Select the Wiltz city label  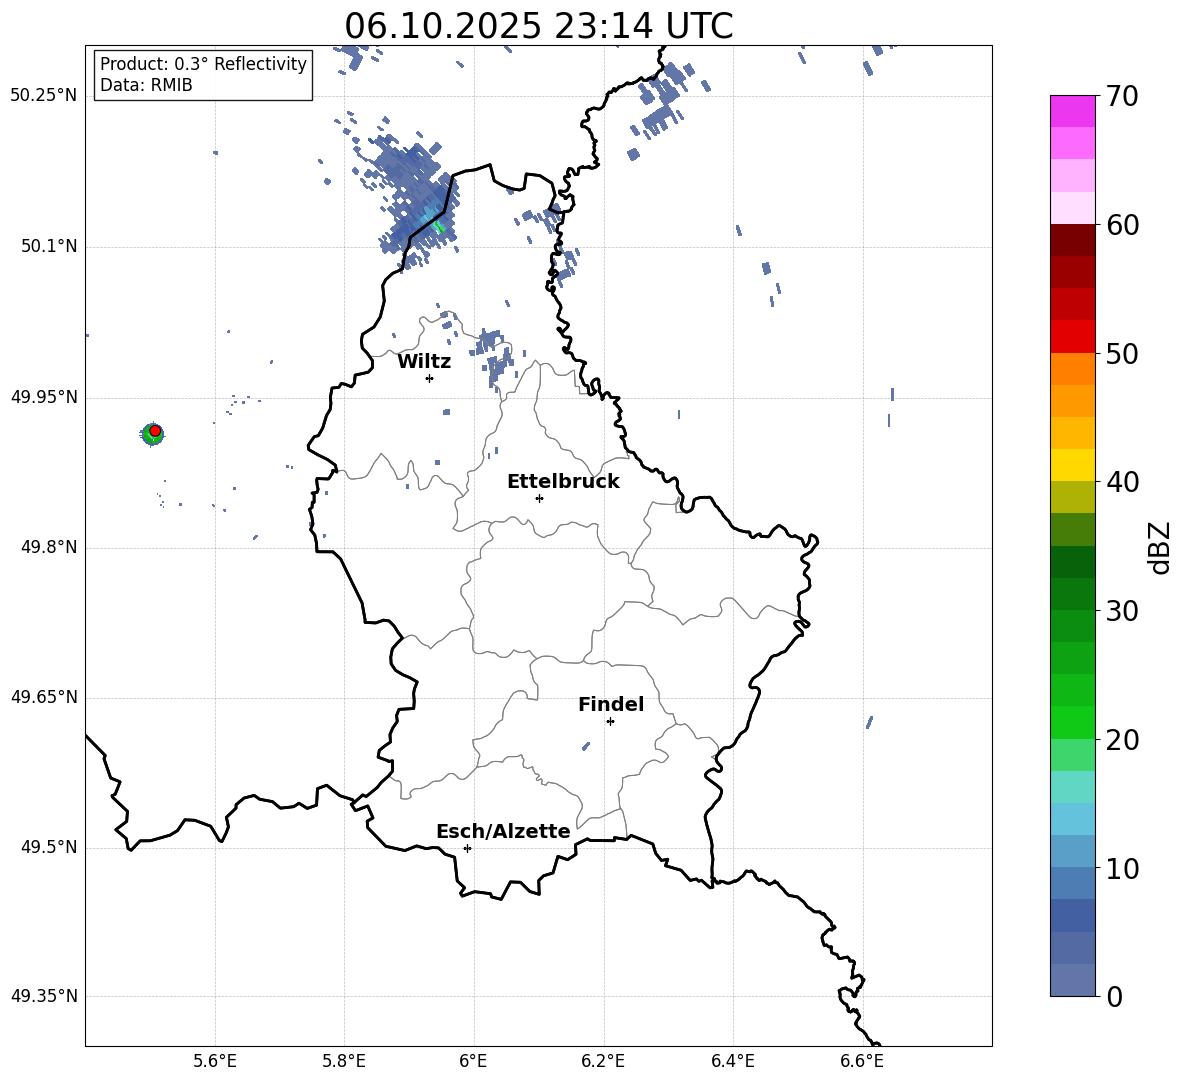[424, 362]
